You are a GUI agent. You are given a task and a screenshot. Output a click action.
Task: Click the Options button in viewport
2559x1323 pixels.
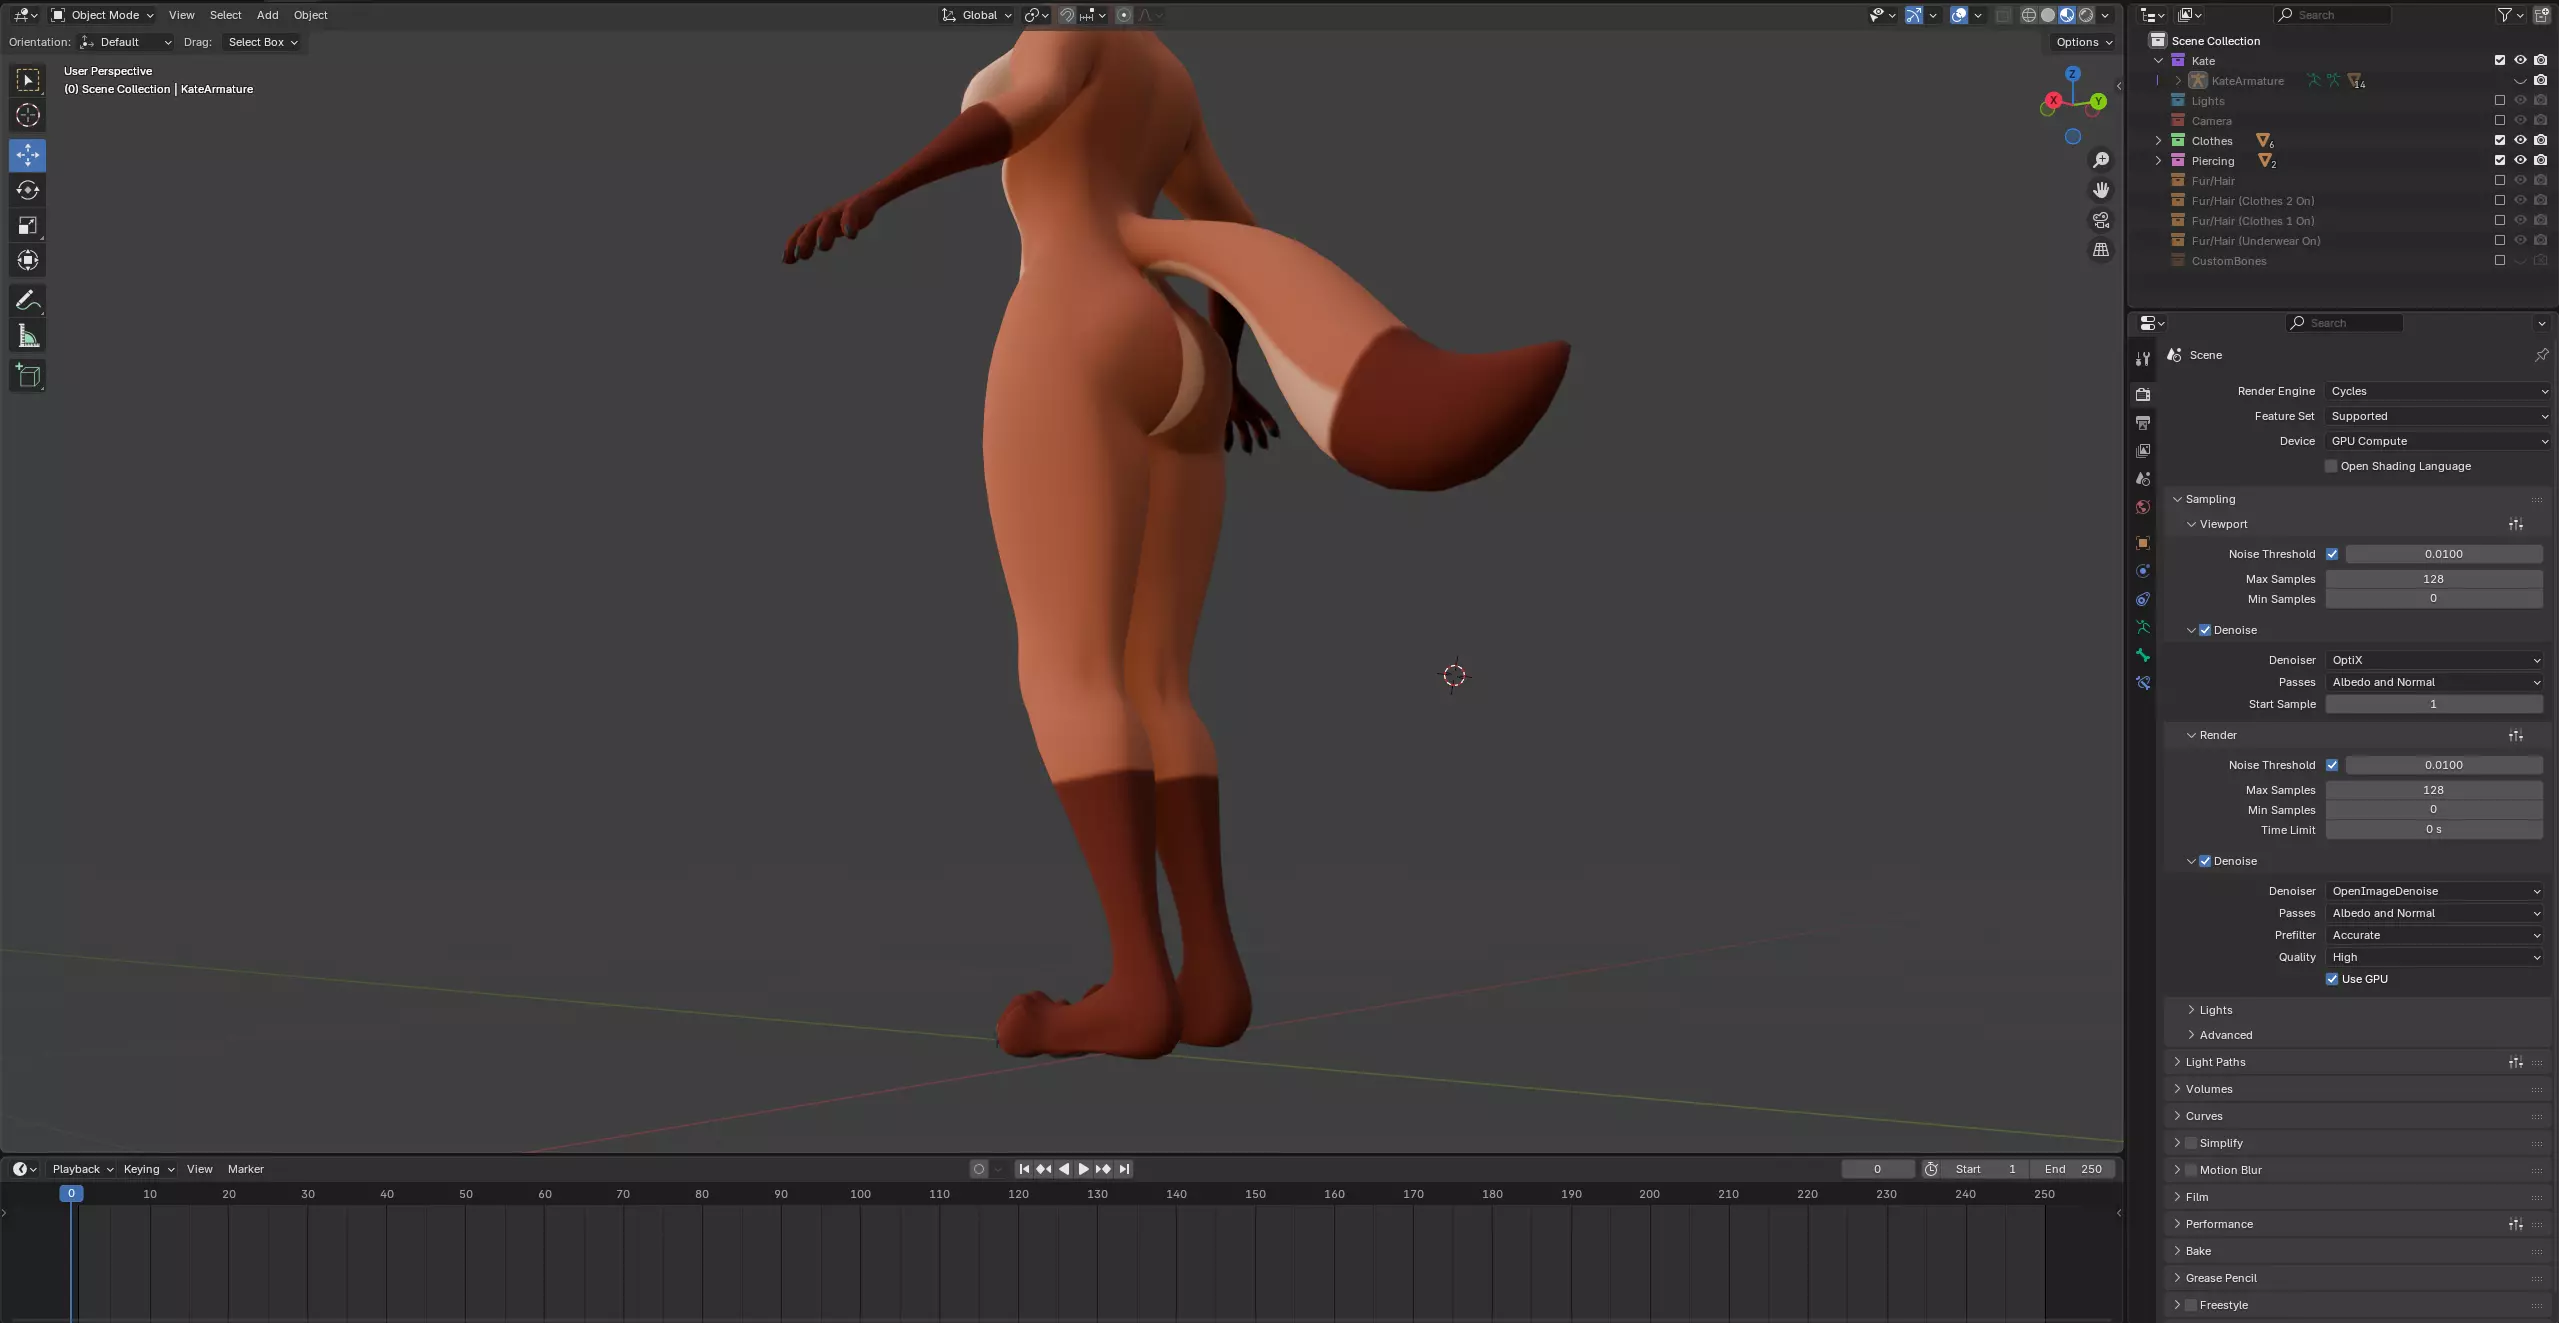click(x=2084, y=42)
